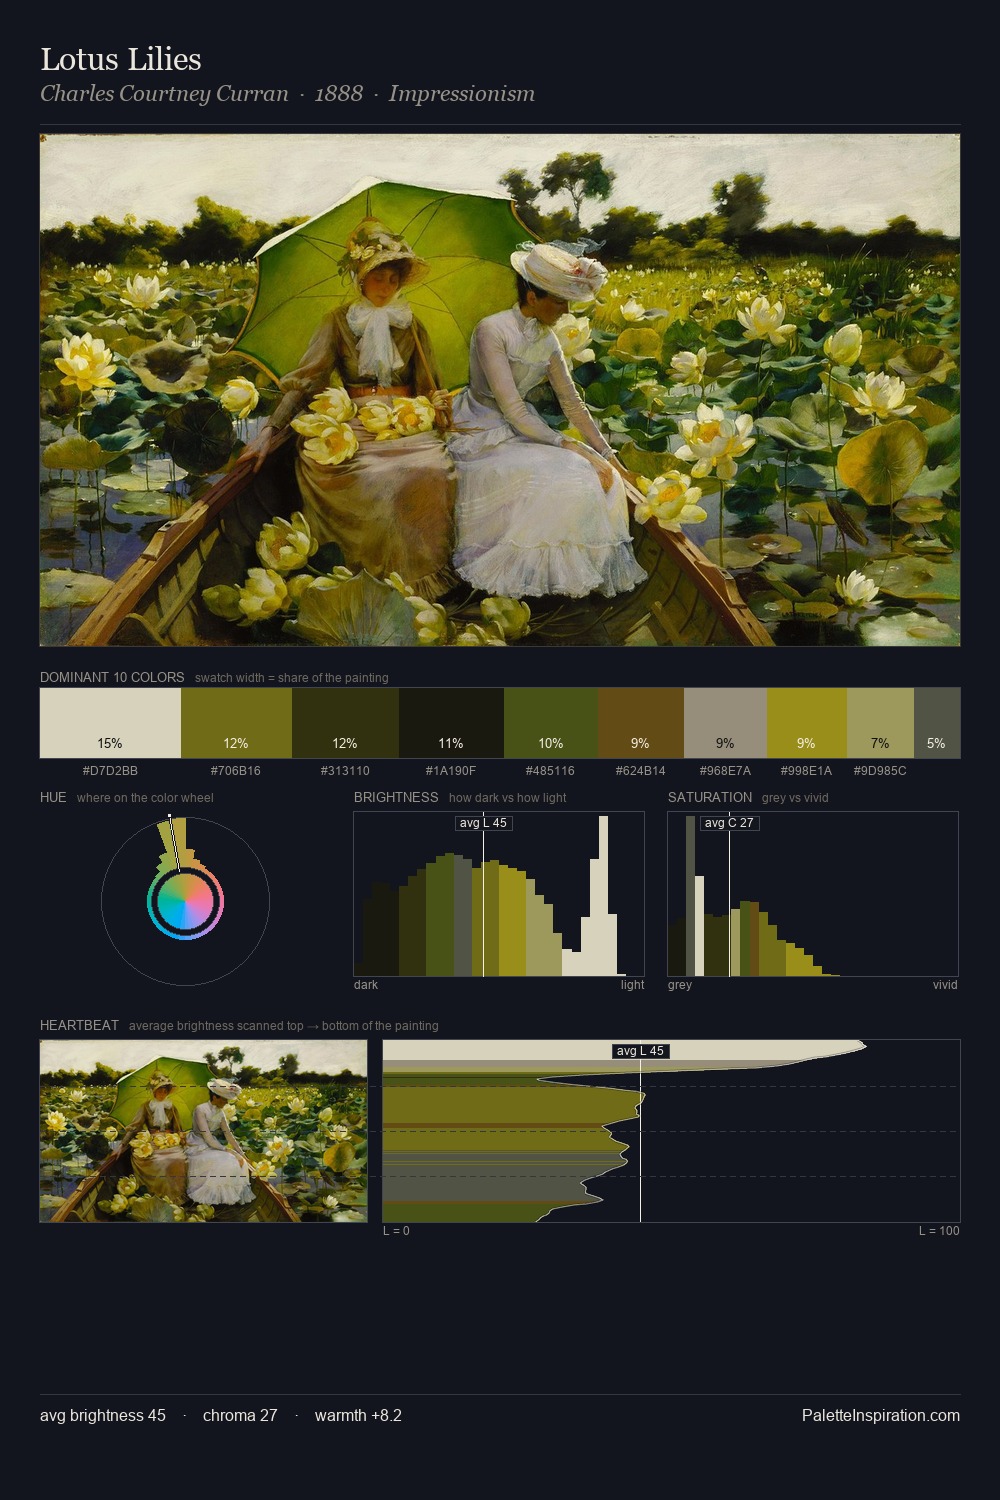Select the 9% yellow-olive swatch #998E1A
Viewport: 1000px width, 1500px height.
(806, 723)
